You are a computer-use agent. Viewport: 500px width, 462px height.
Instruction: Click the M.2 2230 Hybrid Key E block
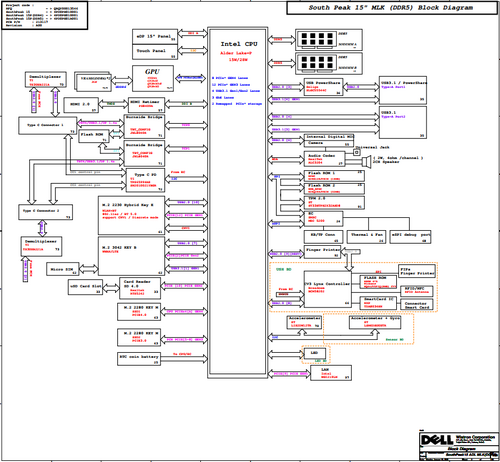click(131, 215)
